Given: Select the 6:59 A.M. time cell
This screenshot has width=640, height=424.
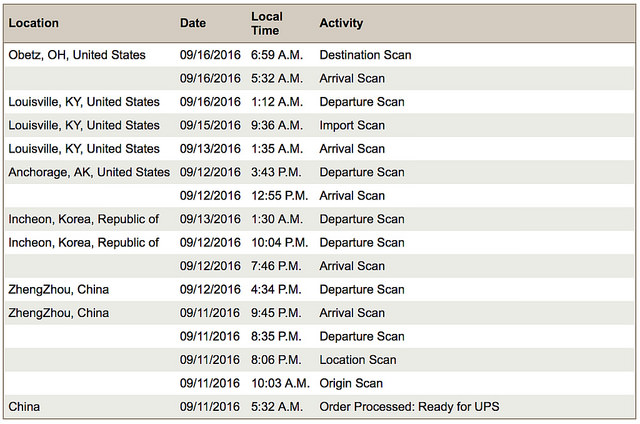Looking at the screenshot, I should pos(277,55).
